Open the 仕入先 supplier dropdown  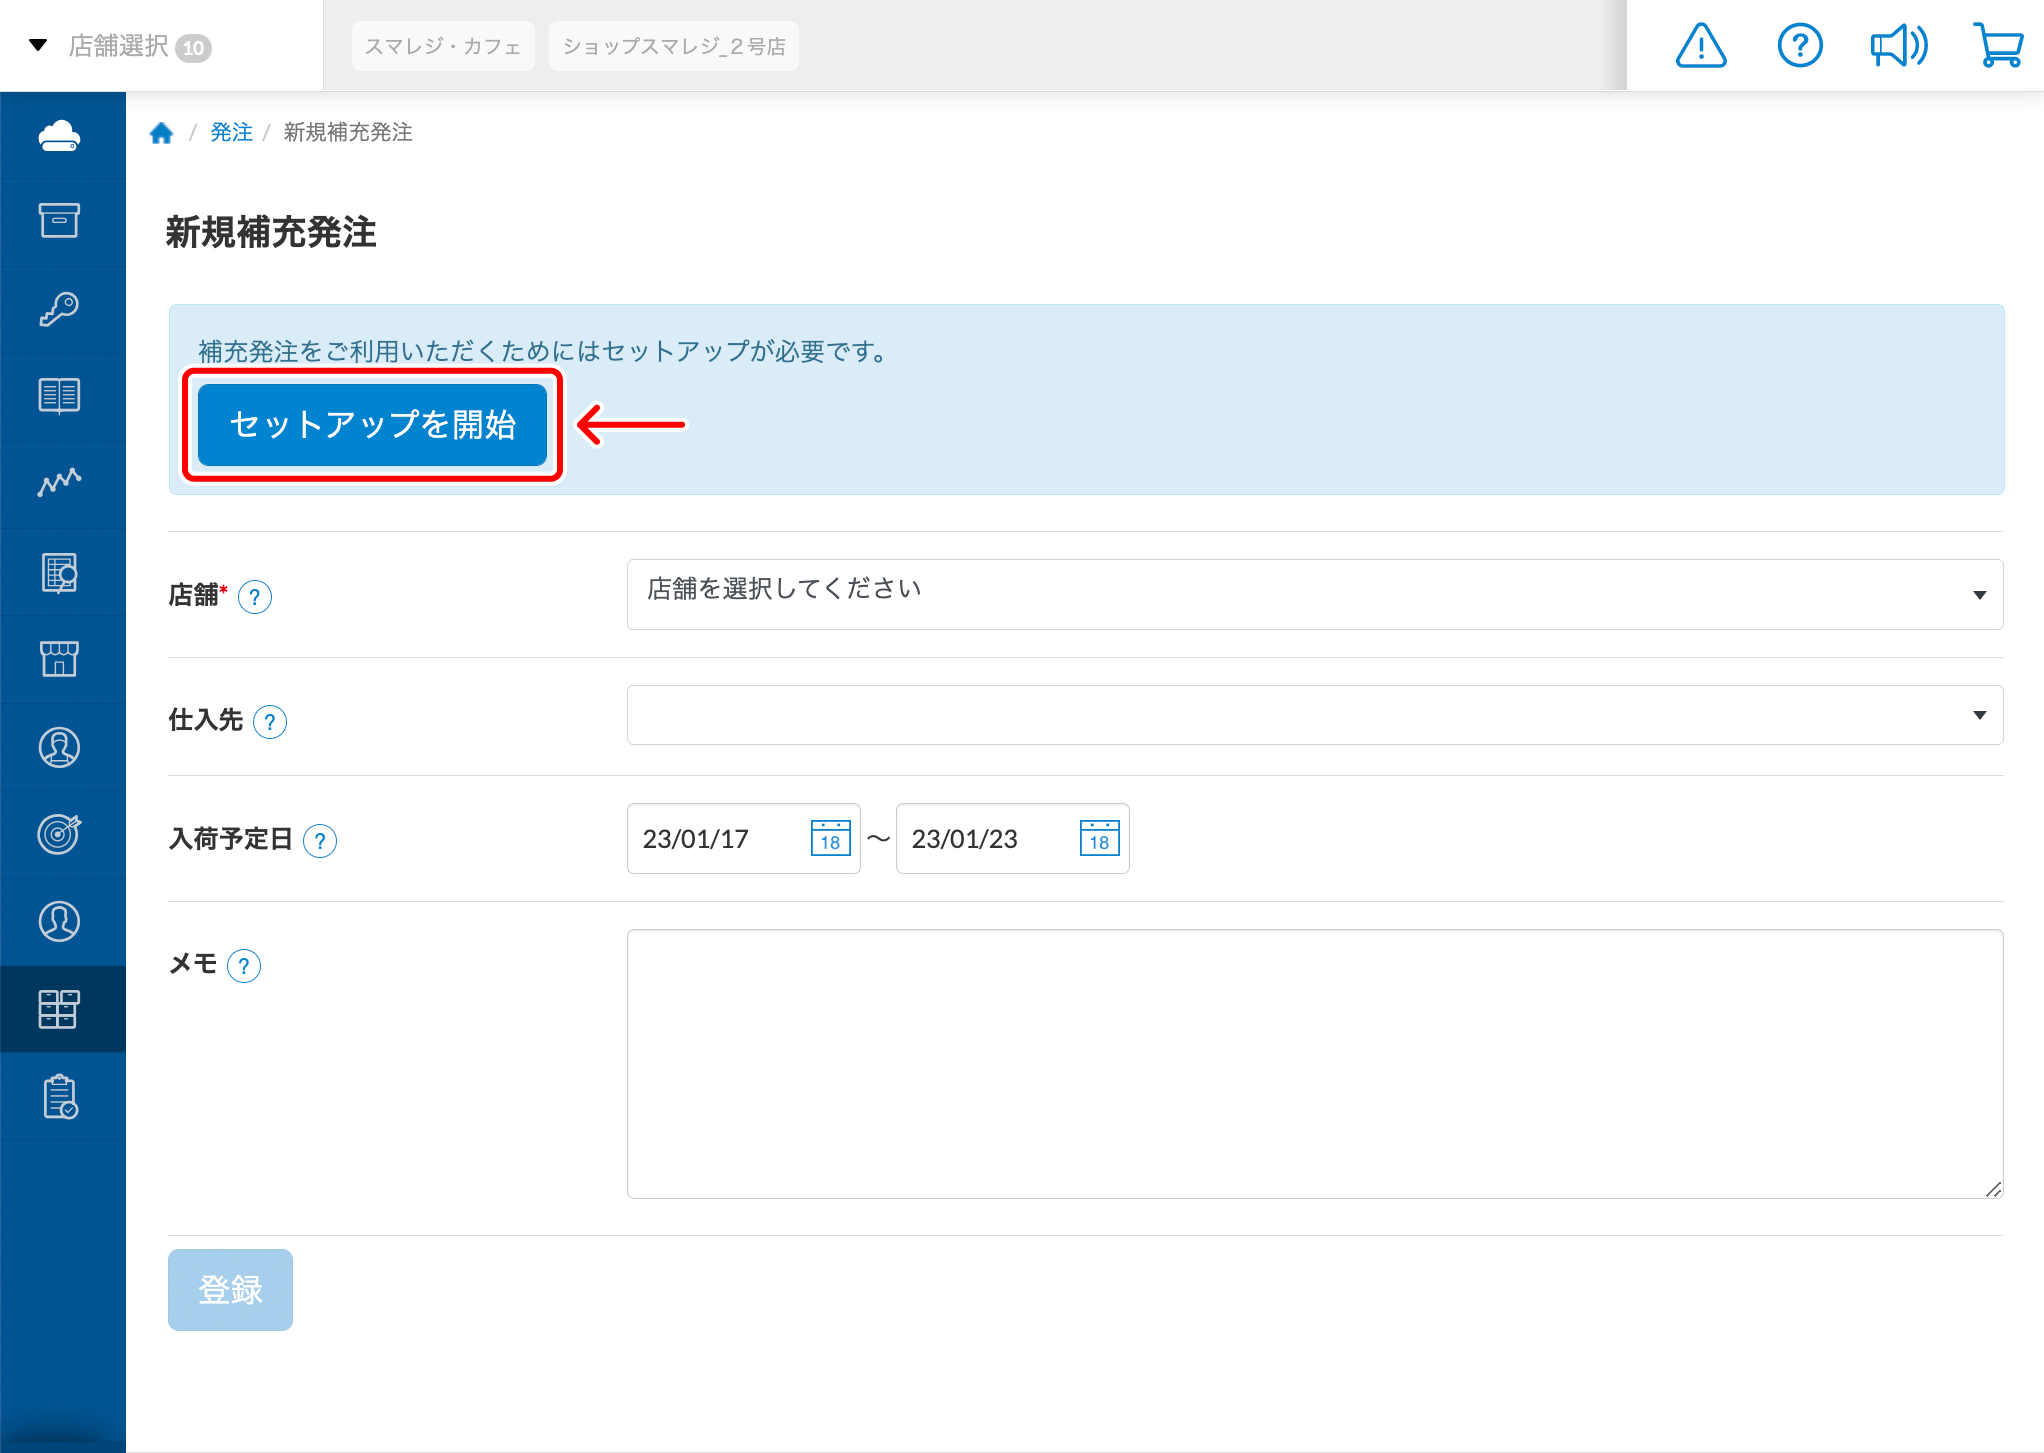pos(1314,715)
